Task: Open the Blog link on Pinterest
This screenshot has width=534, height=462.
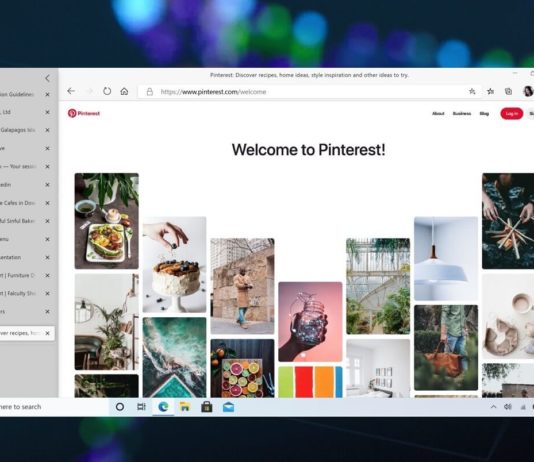Action: coord(484,113)
